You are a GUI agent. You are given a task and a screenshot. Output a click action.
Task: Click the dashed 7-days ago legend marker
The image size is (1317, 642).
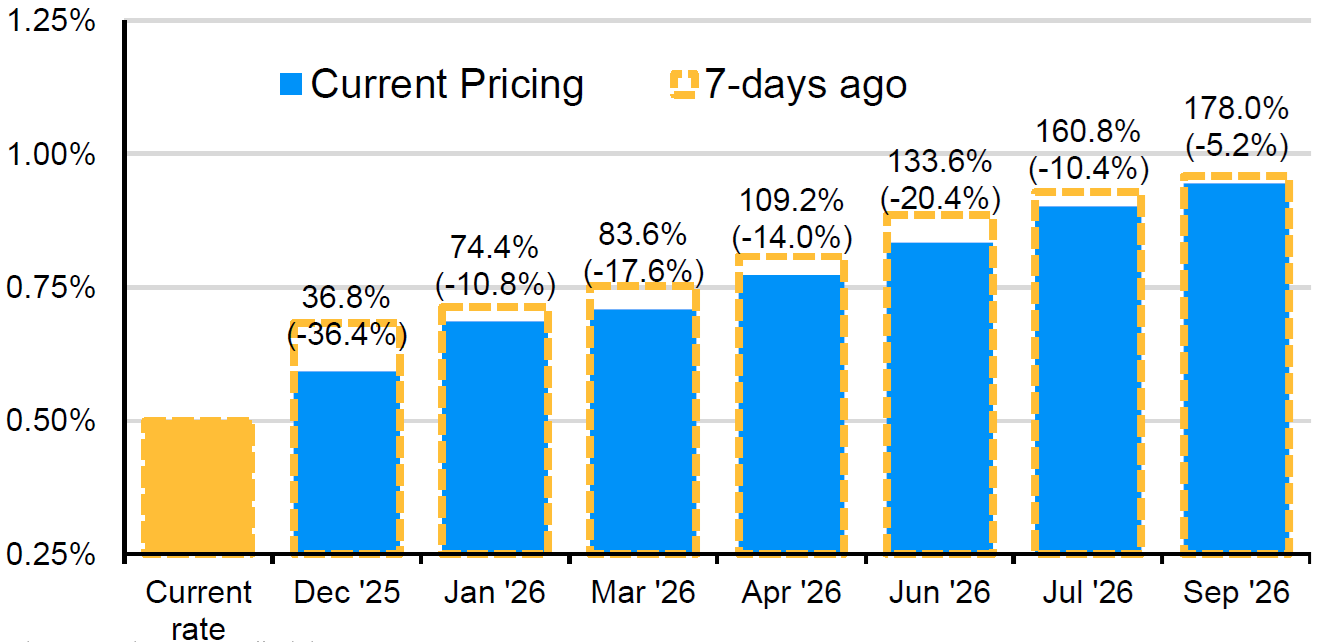pos(683,84)
